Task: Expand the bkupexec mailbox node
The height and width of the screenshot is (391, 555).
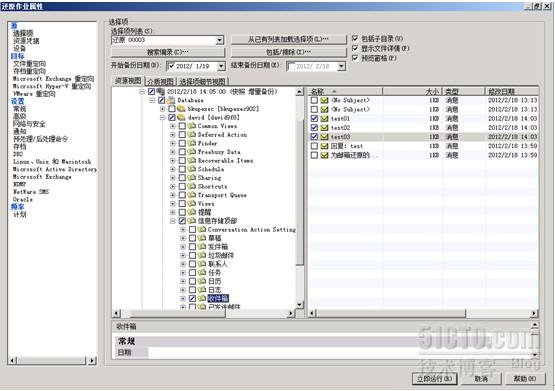Action: point(162,109)
